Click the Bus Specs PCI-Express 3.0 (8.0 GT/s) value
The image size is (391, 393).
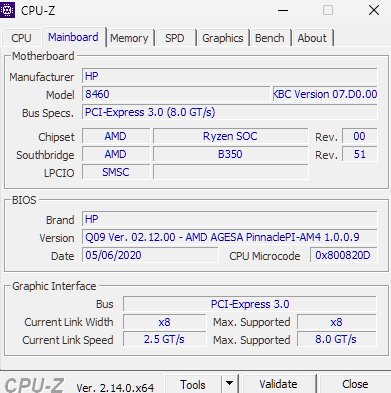(x=230, y=112)
